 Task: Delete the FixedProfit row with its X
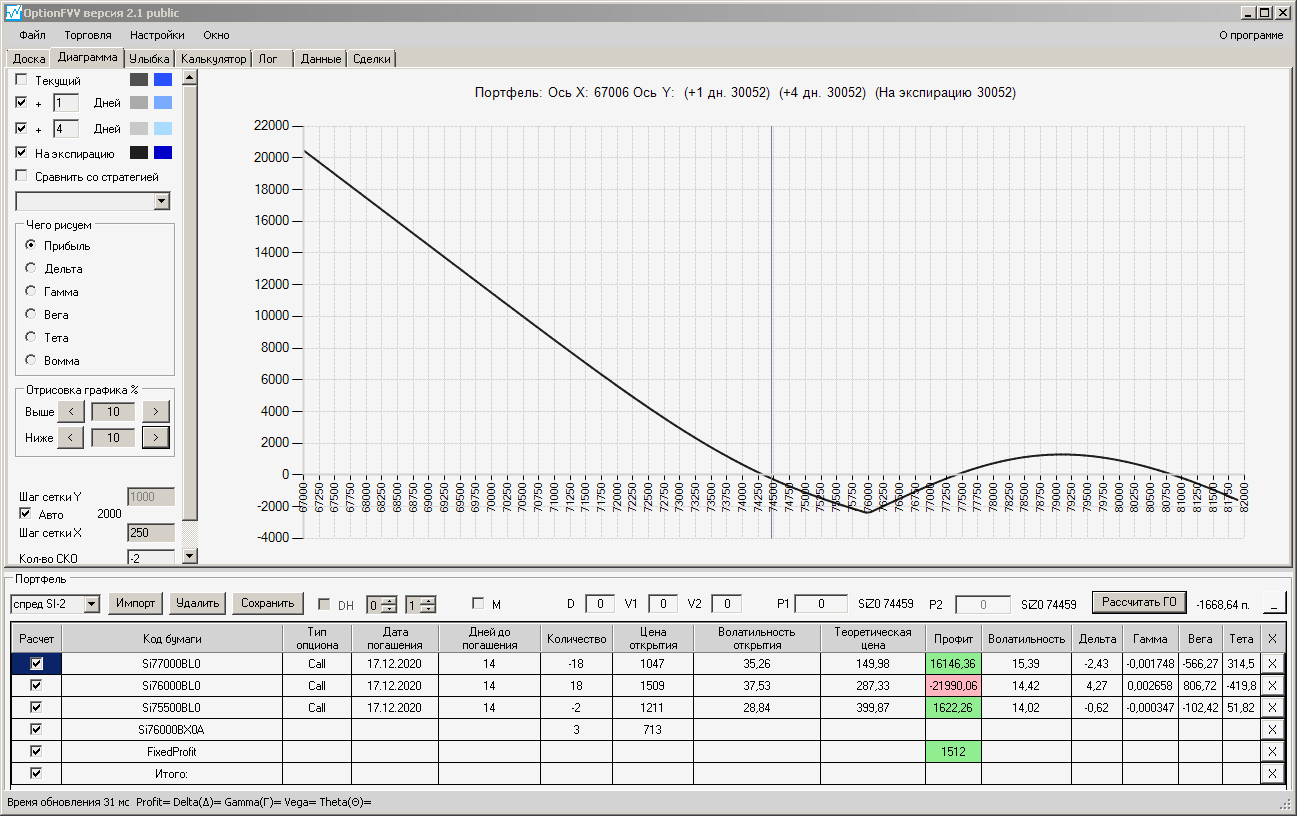tap(1272, 751)
